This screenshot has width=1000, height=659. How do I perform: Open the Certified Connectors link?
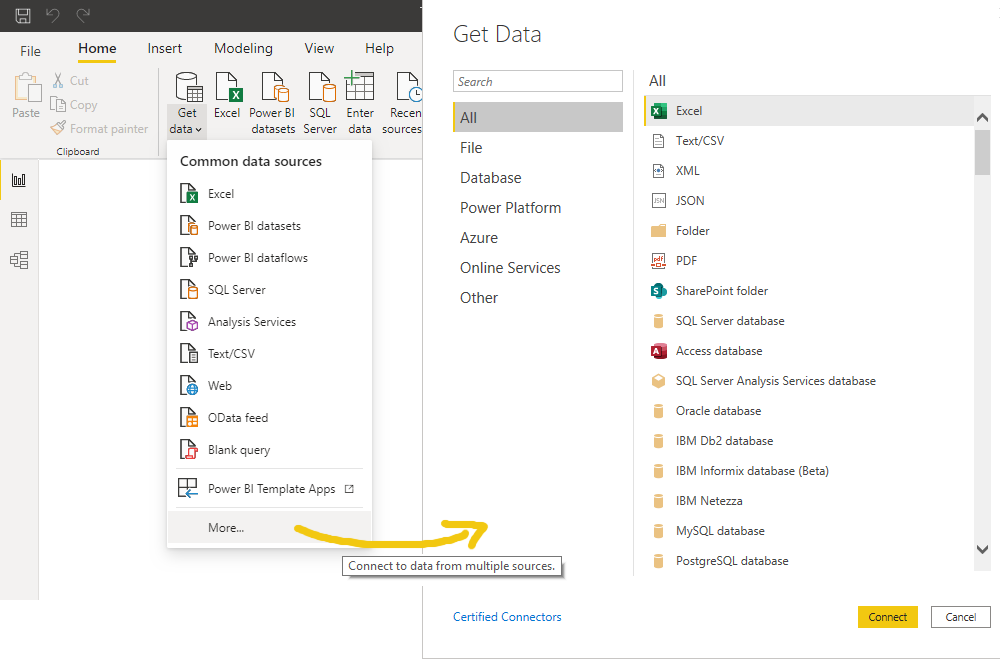tap(507, 617)
